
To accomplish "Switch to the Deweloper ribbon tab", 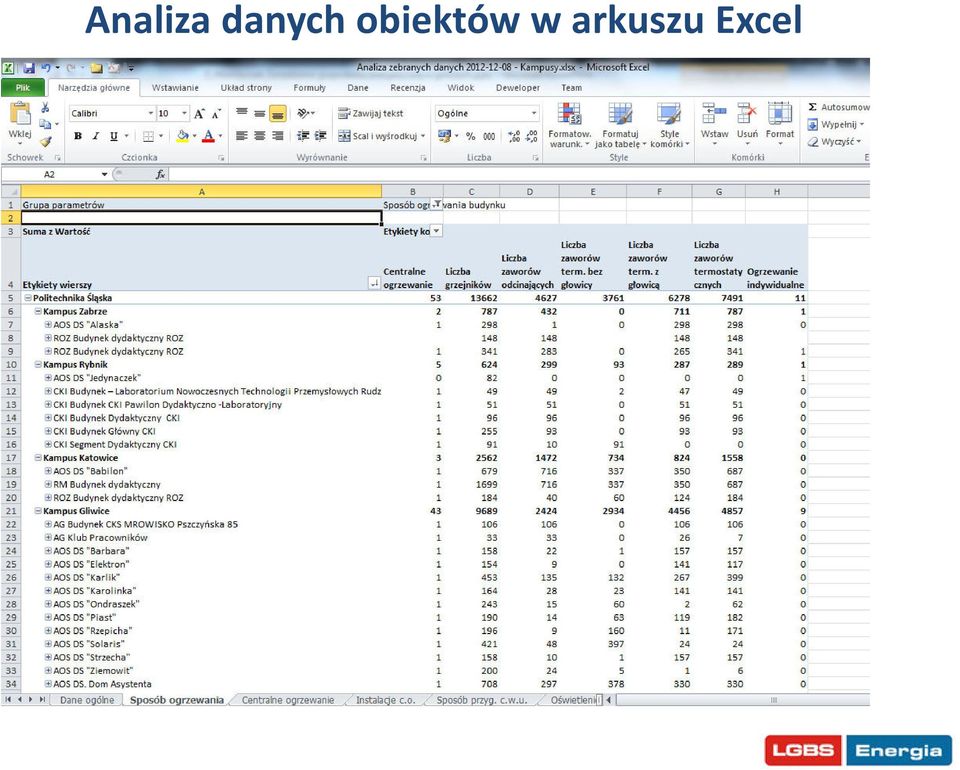I will 518,88.
